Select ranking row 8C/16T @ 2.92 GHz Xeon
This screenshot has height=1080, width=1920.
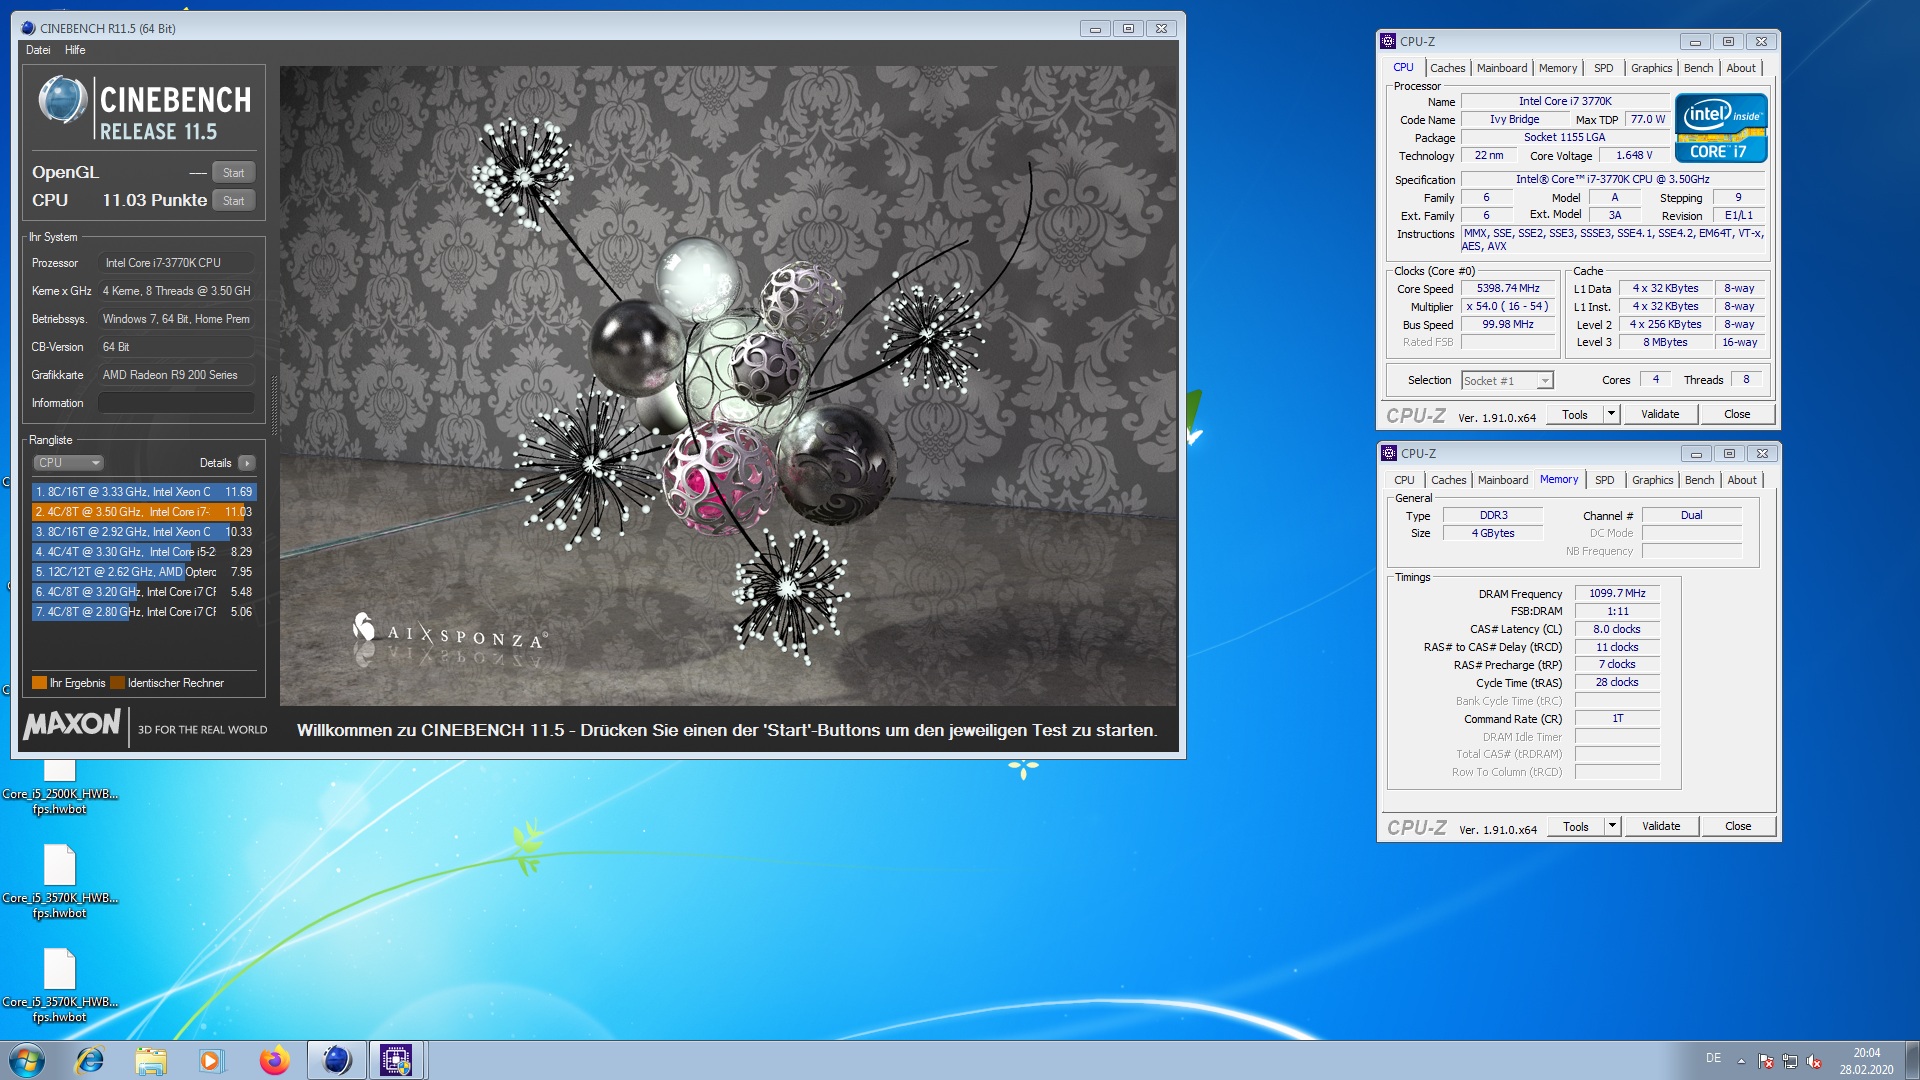coord(144,532)
